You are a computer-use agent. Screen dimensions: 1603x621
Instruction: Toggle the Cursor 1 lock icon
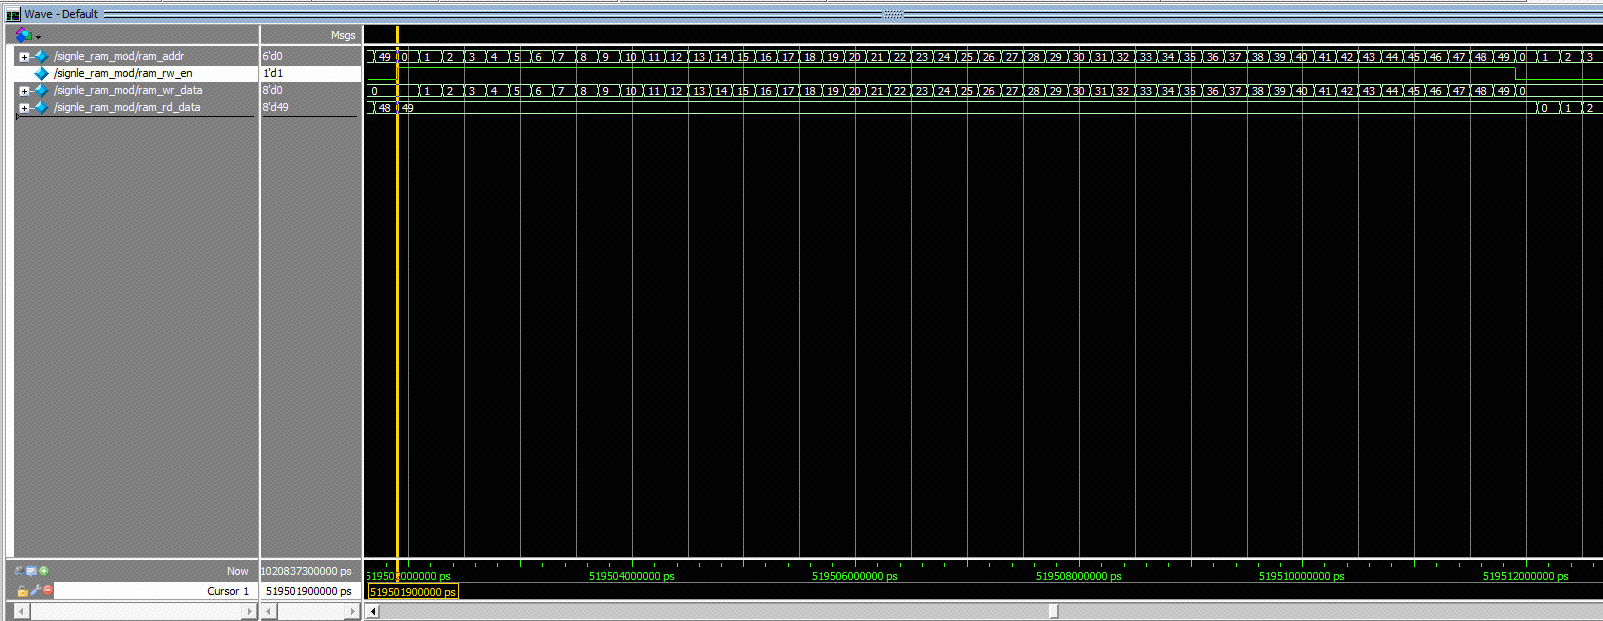point(22,591)
